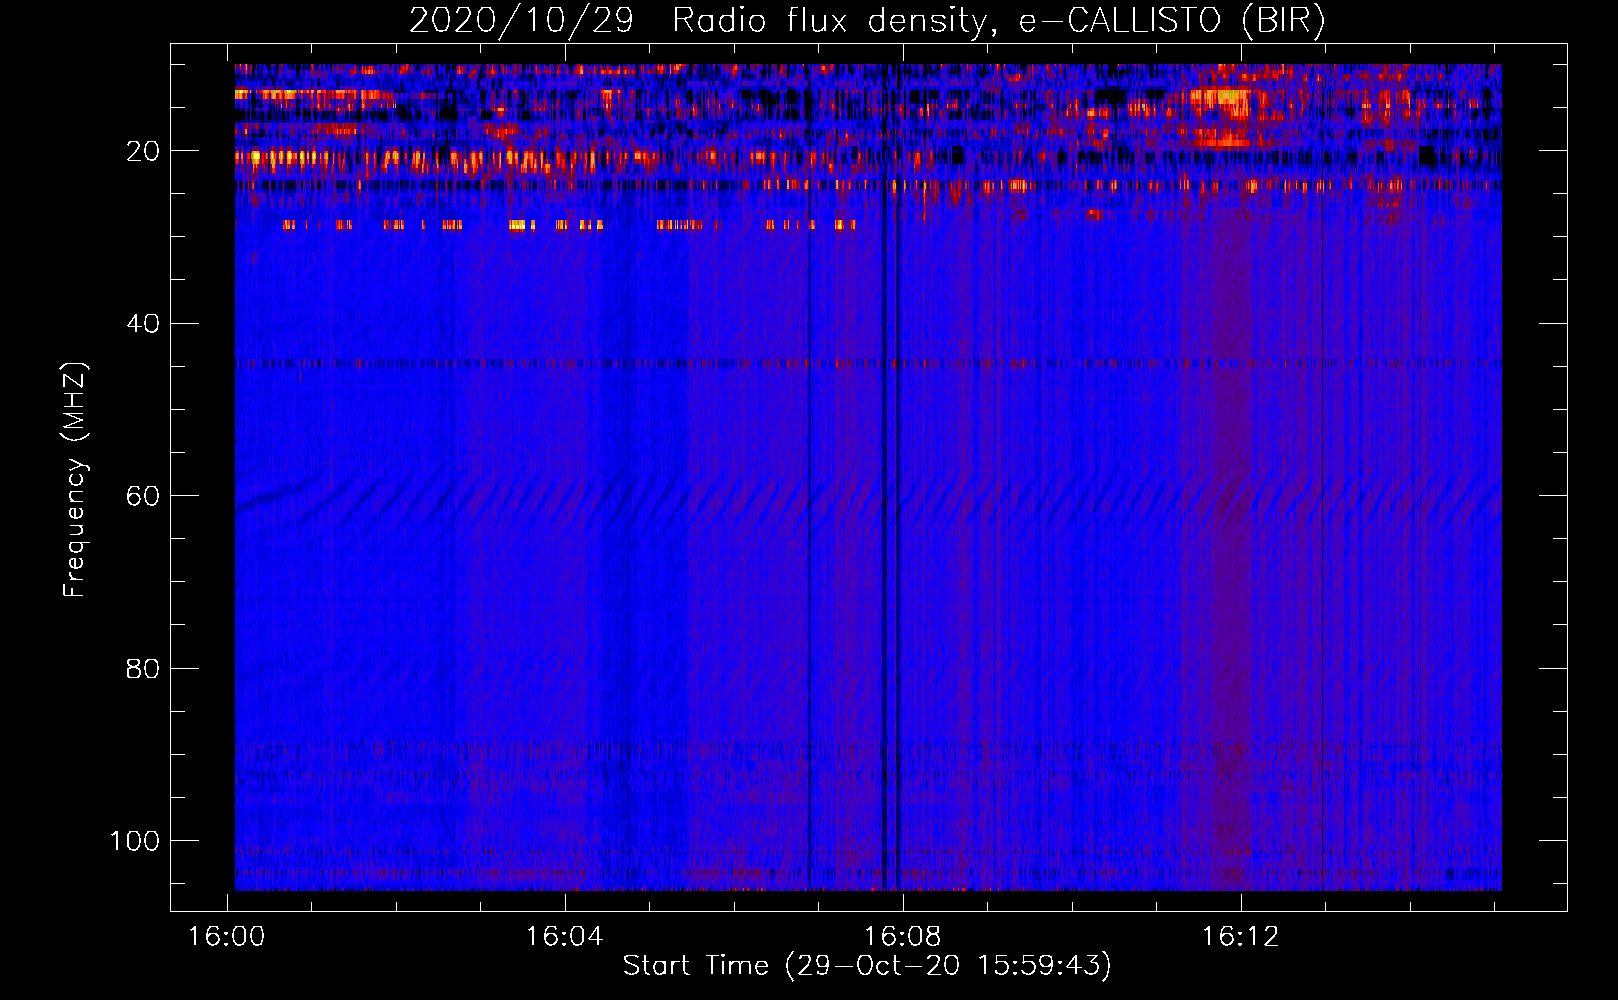Click the 16:00 time tick label
The image size is (1618, 1000).
[227, 937]
